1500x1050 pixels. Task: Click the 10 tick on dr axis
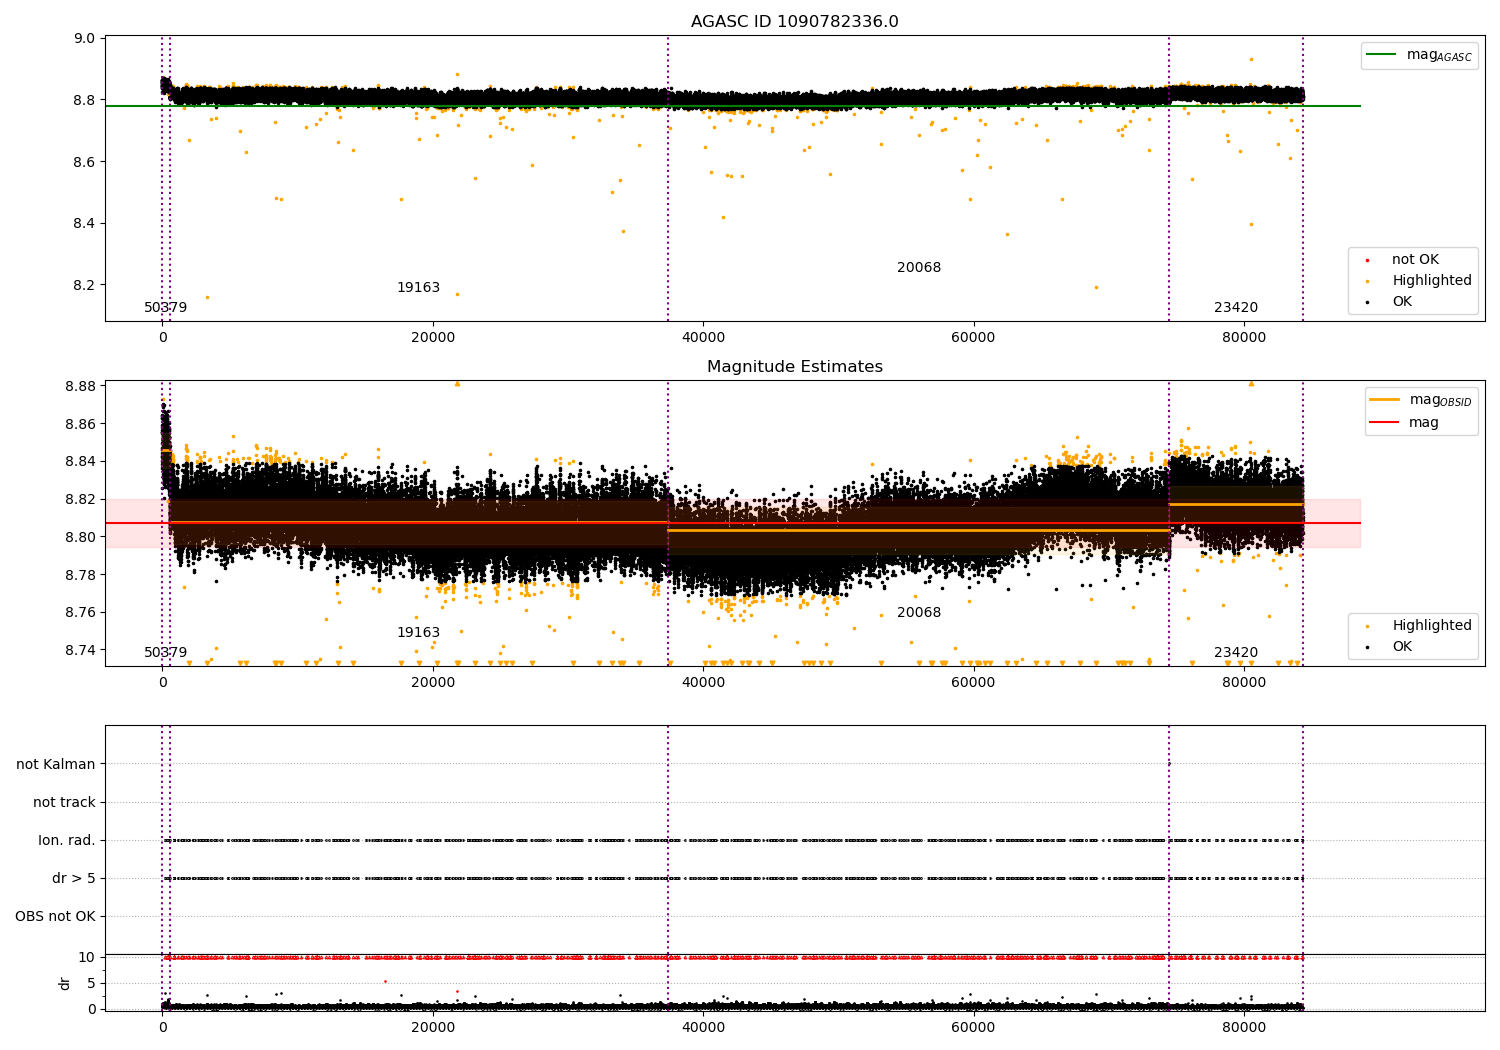pyautogui.click(x=87, y=958)
